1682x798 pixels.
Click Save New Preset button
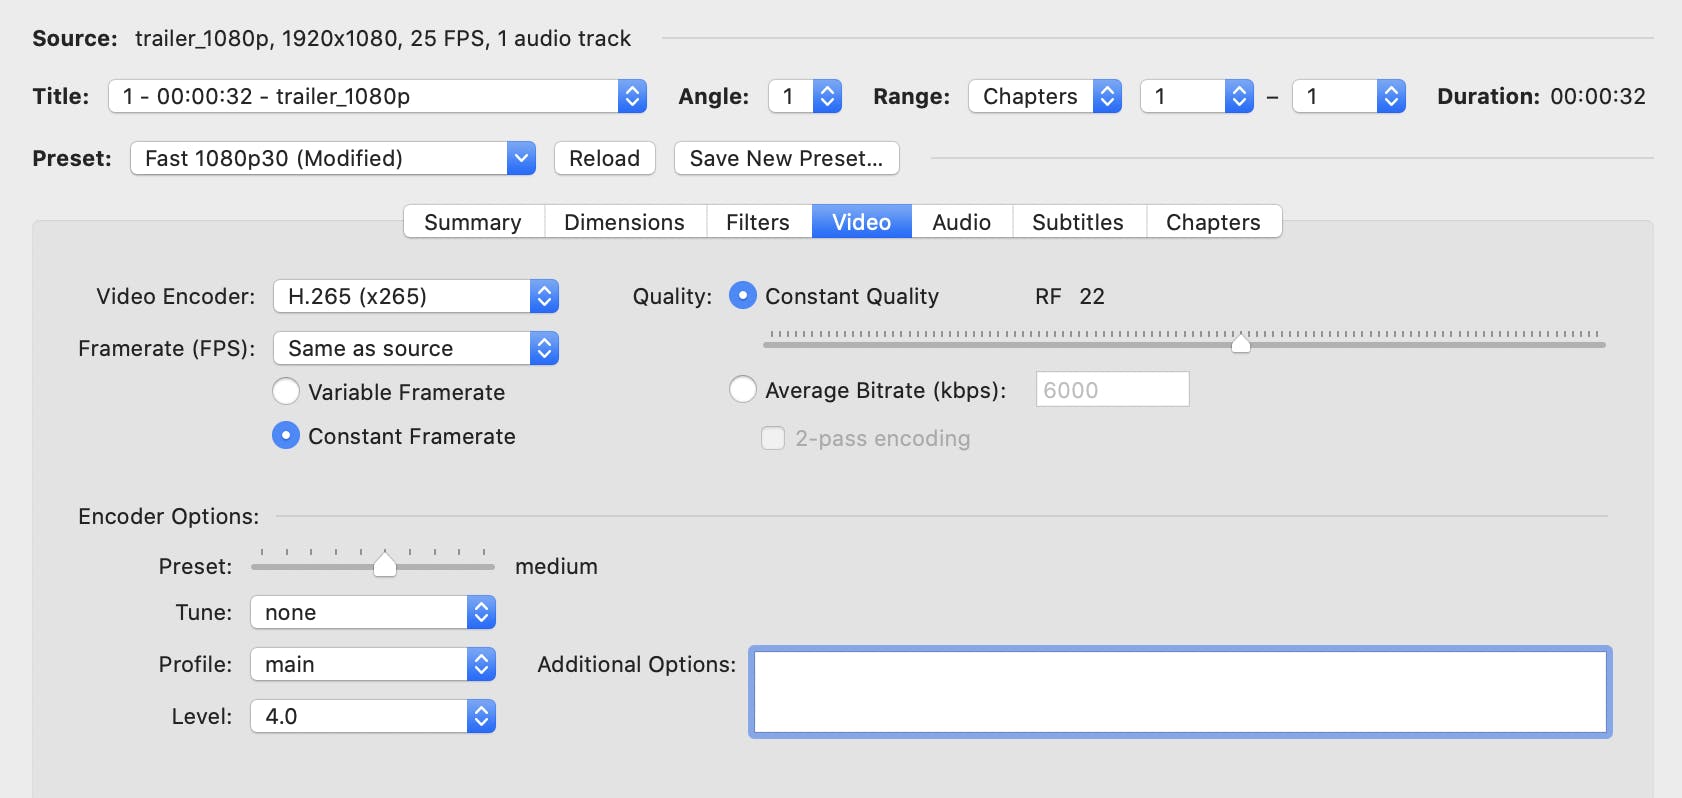point(786,158)
